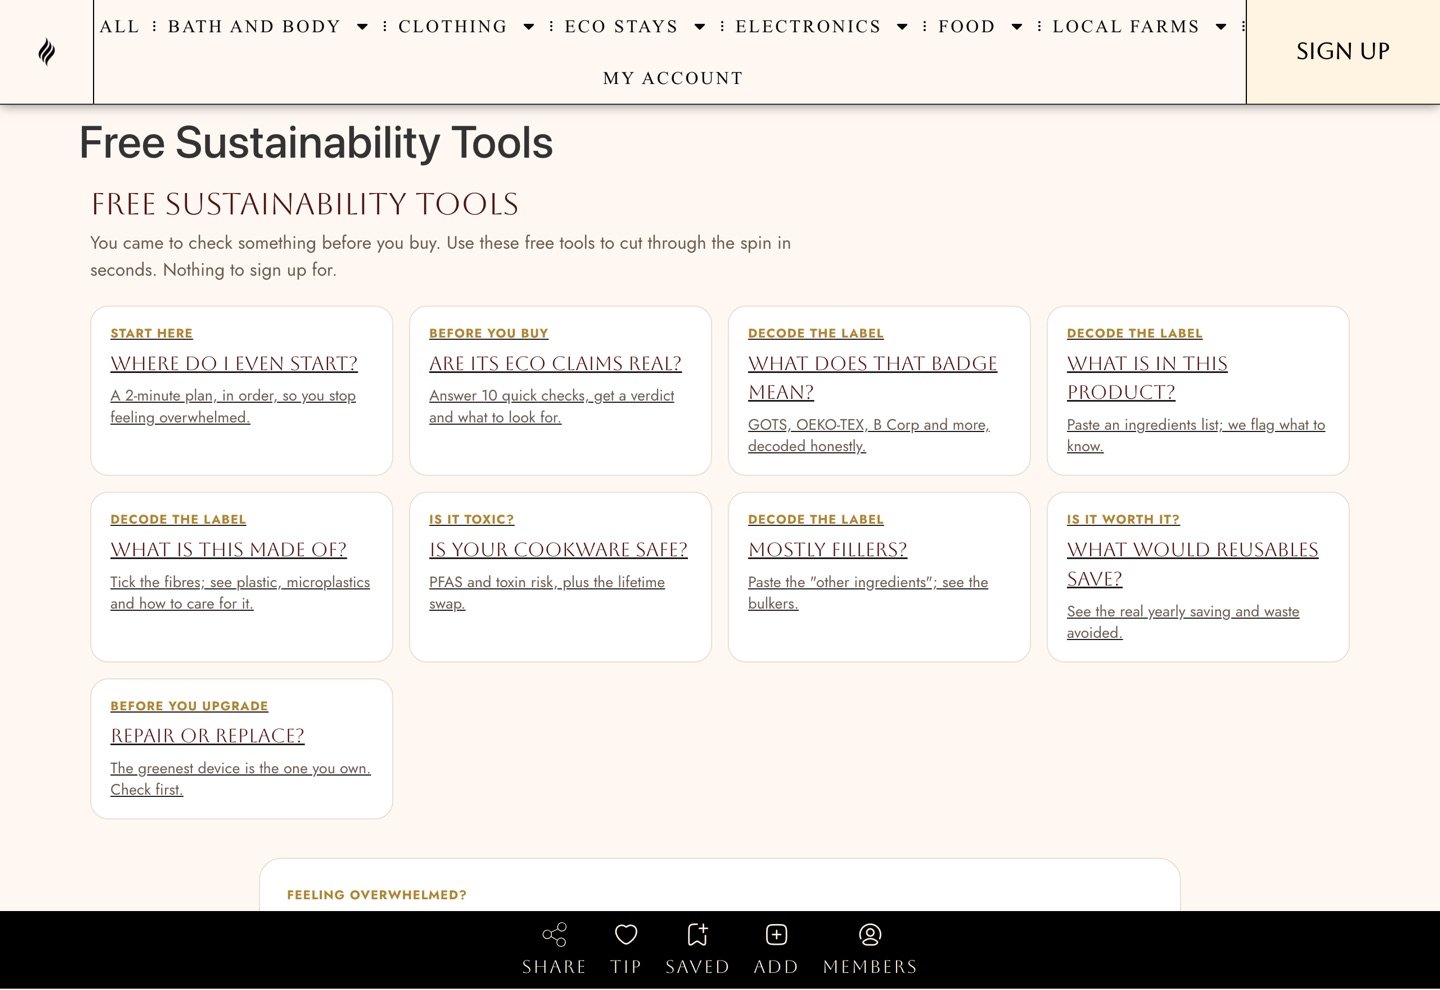Image resolution: width=1440 pixels, height=990 pixels.
Task: Click the Tip heart icon
Action: [626, 935]
